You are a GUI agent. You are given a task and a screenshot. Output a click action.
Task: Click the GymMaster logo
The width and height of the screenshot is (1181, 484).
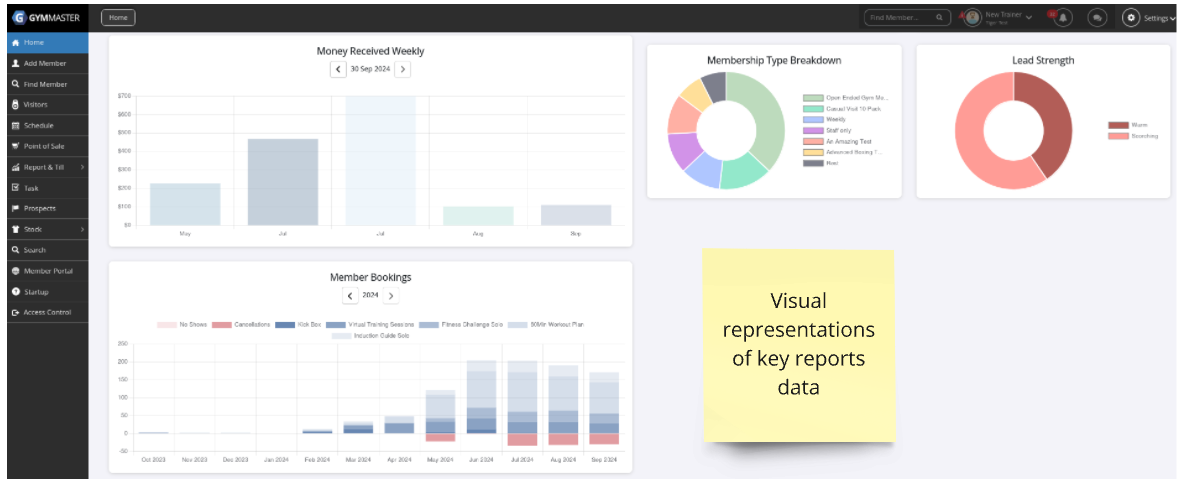47,17
